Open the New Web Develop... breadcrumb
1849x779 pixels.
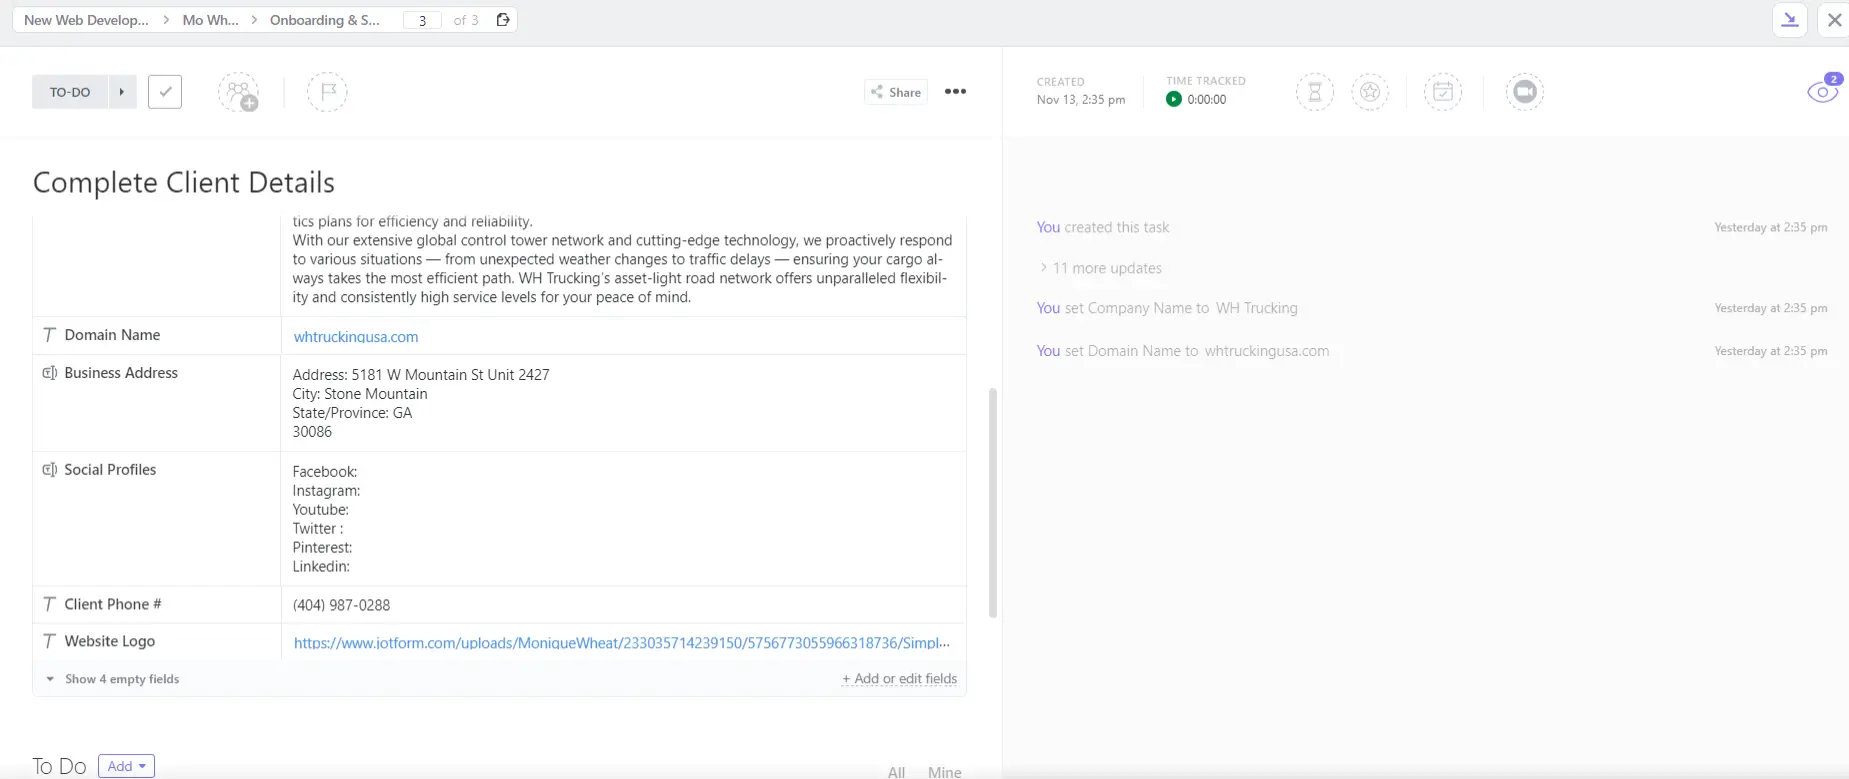click(86, 20)
